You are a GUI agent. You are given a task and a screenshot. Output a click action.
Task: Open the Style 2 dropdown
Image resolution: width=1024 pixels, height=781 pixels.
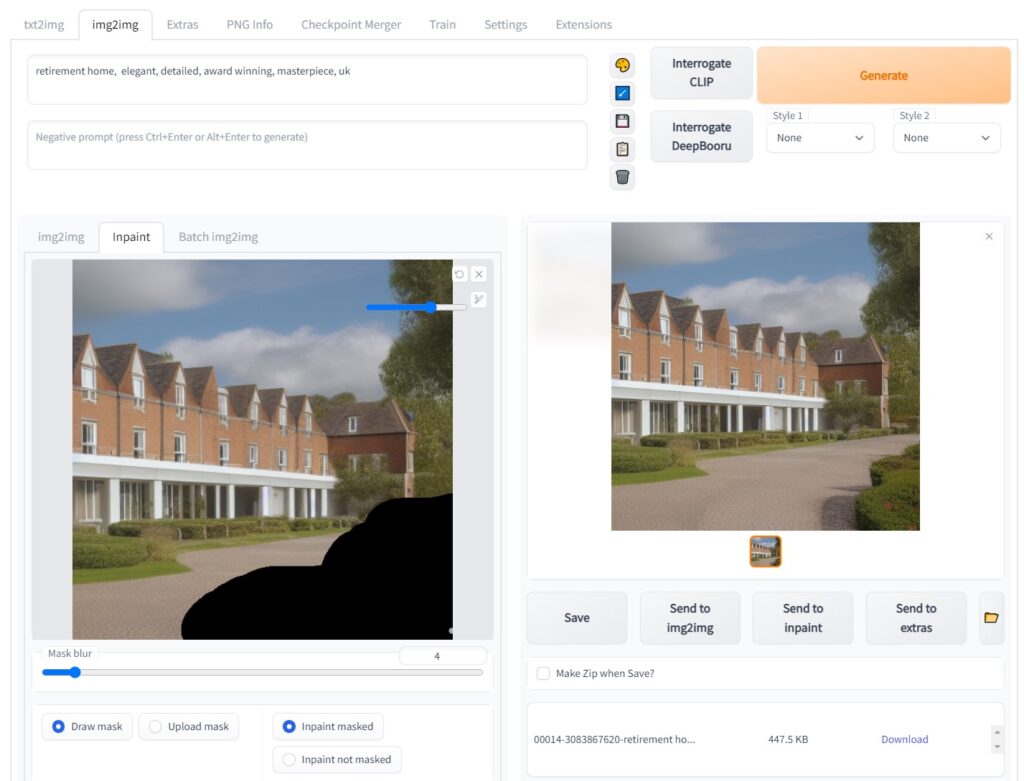[947, 138]
